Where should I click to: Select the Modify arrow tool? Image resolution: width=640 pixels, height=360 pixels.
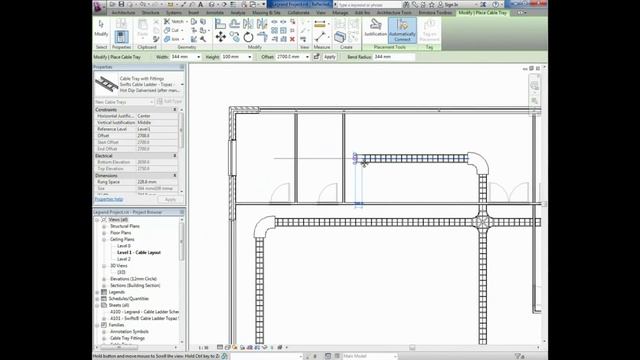click(101, 27)
